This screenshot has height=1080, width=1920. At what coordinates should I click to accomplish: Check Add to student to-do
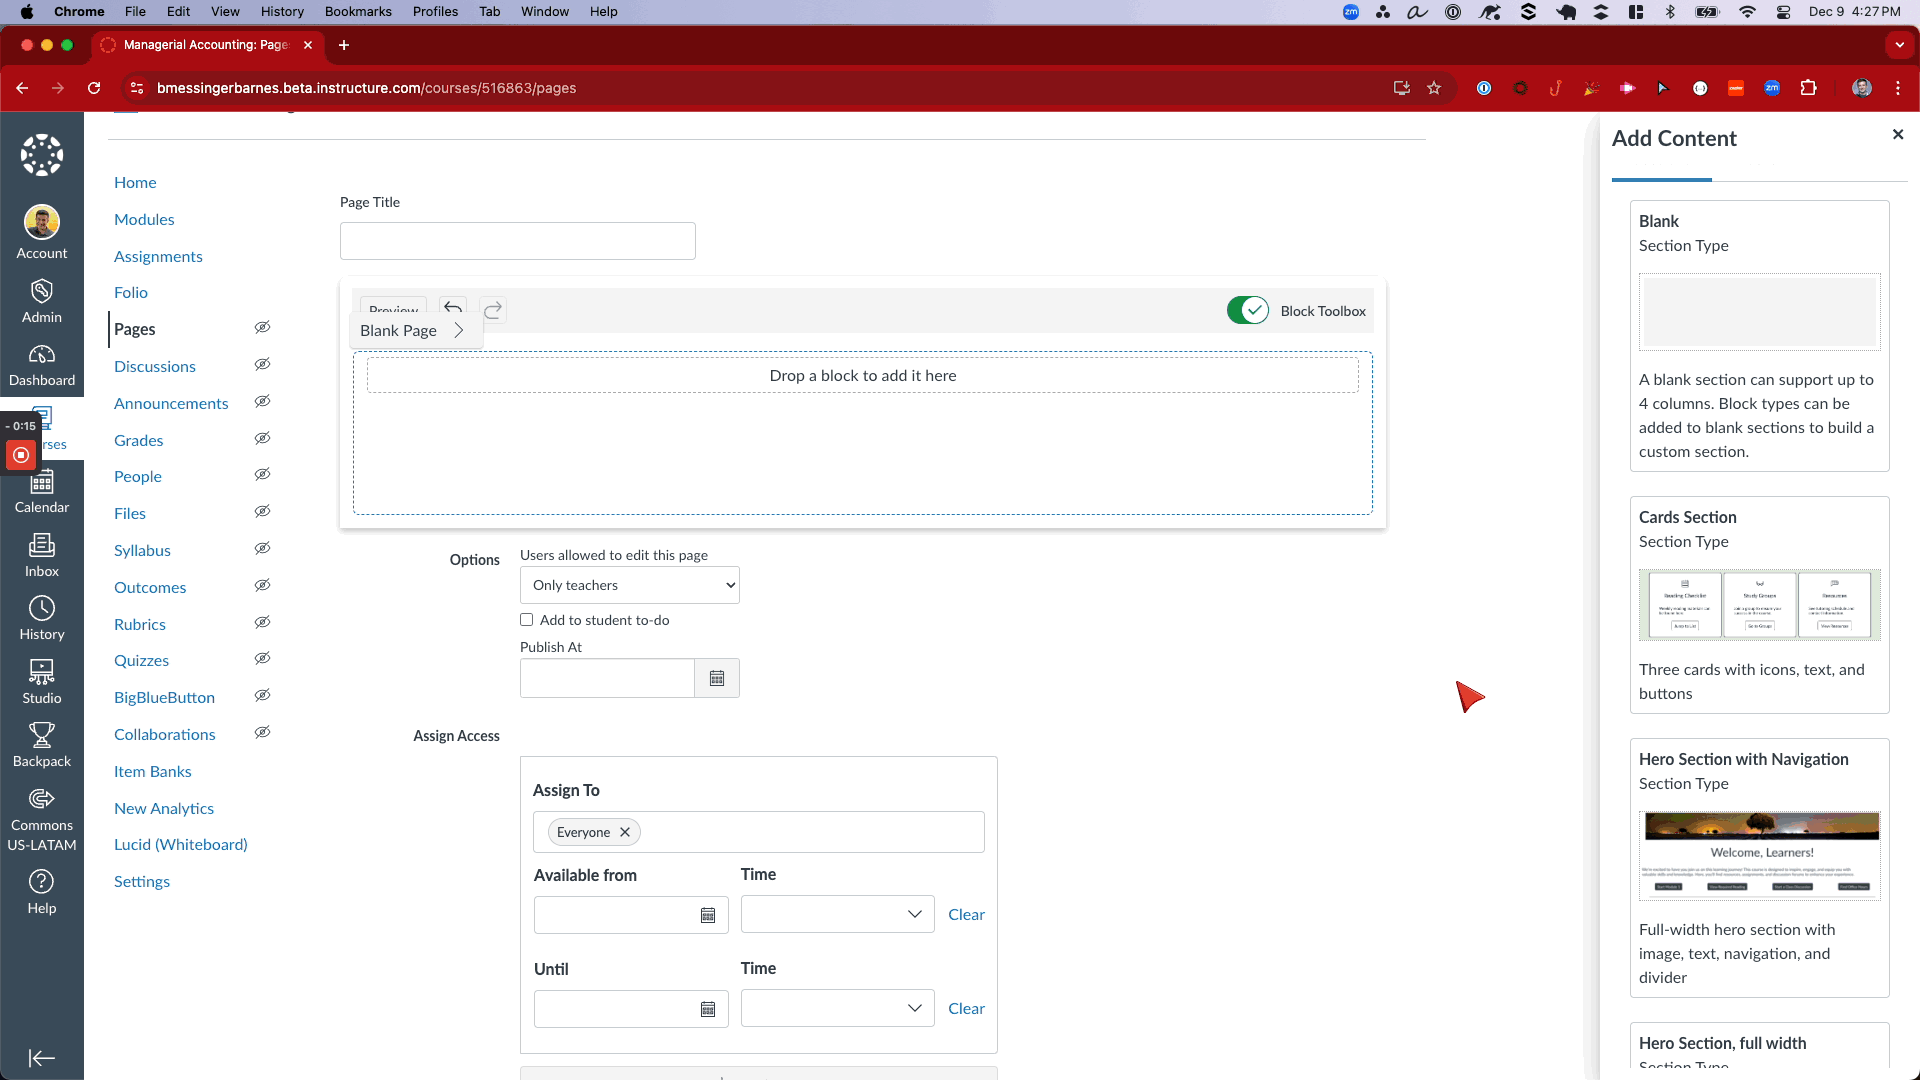pyautogui.click(x=527, y=620)
